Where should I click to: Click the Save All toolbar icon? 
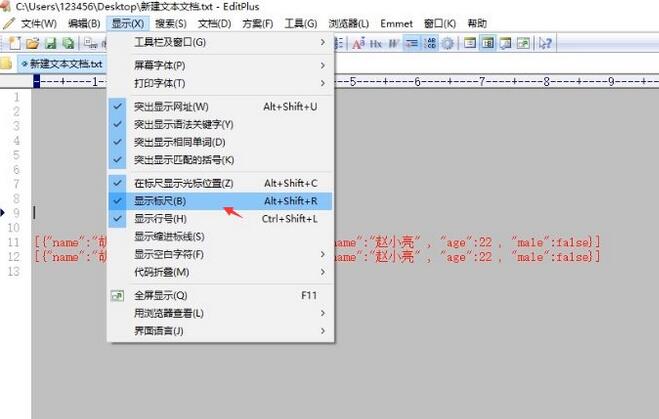68,43
